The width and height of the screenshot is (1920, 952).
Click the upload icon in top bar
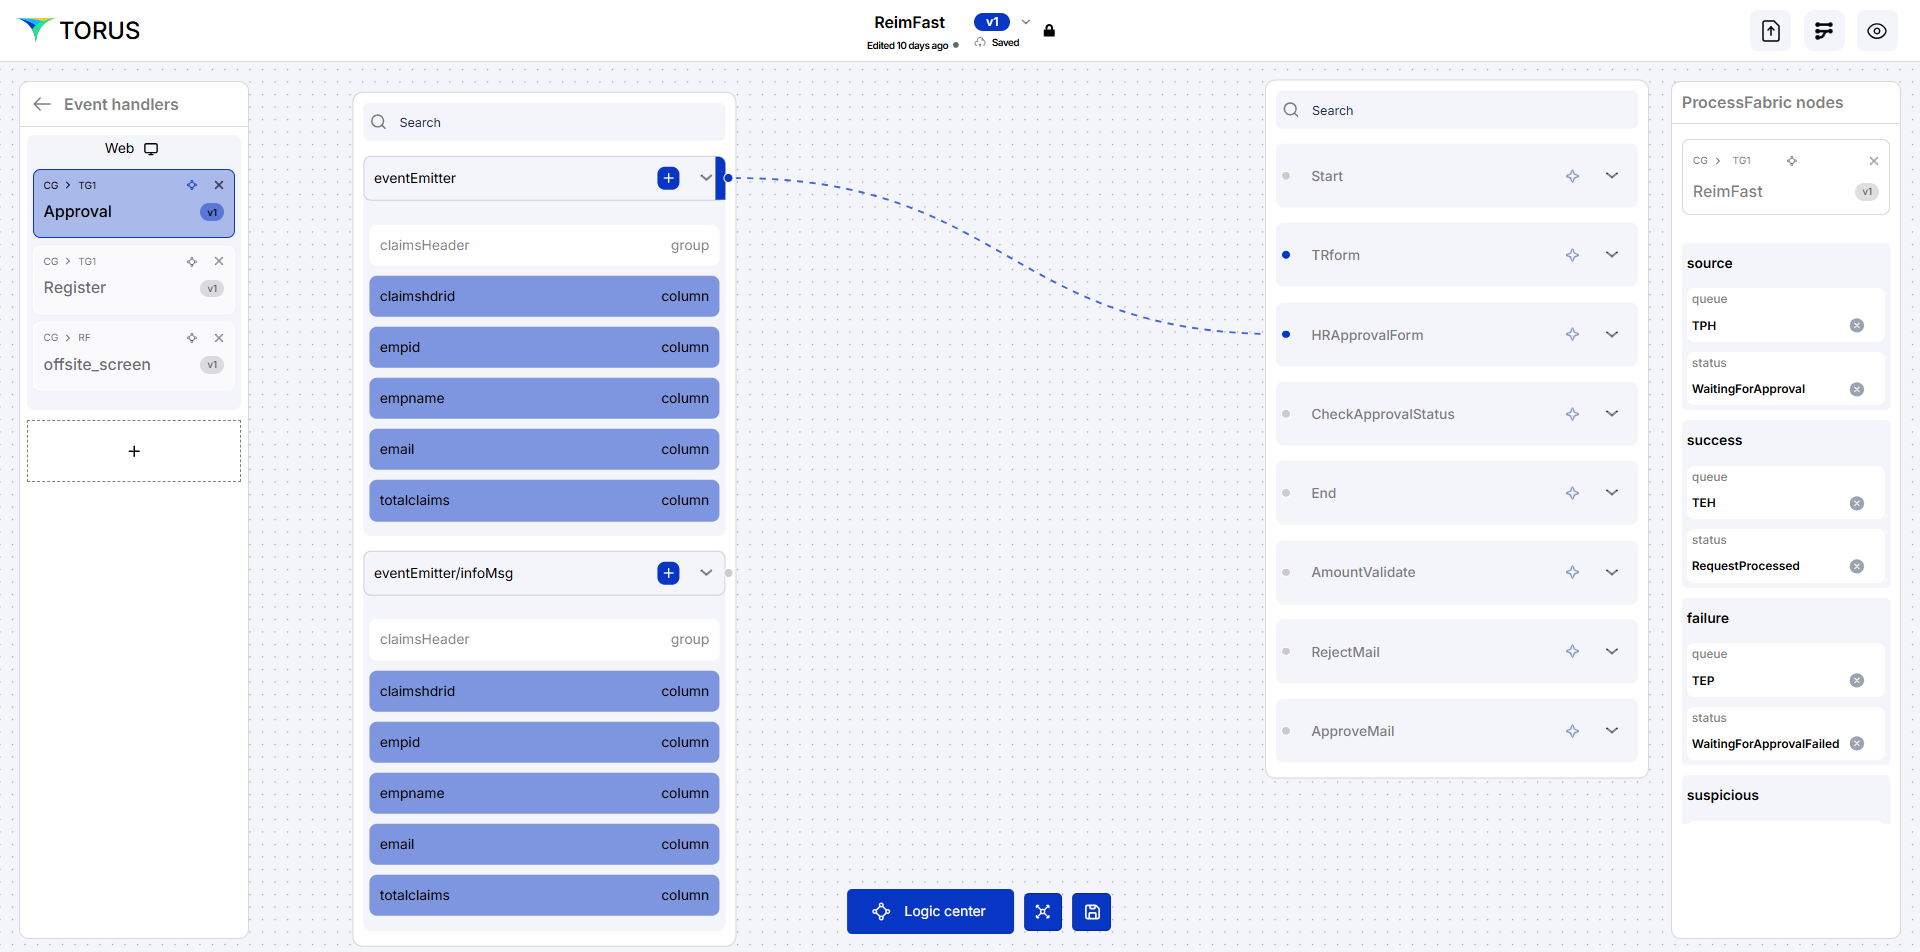[1770, 31]
